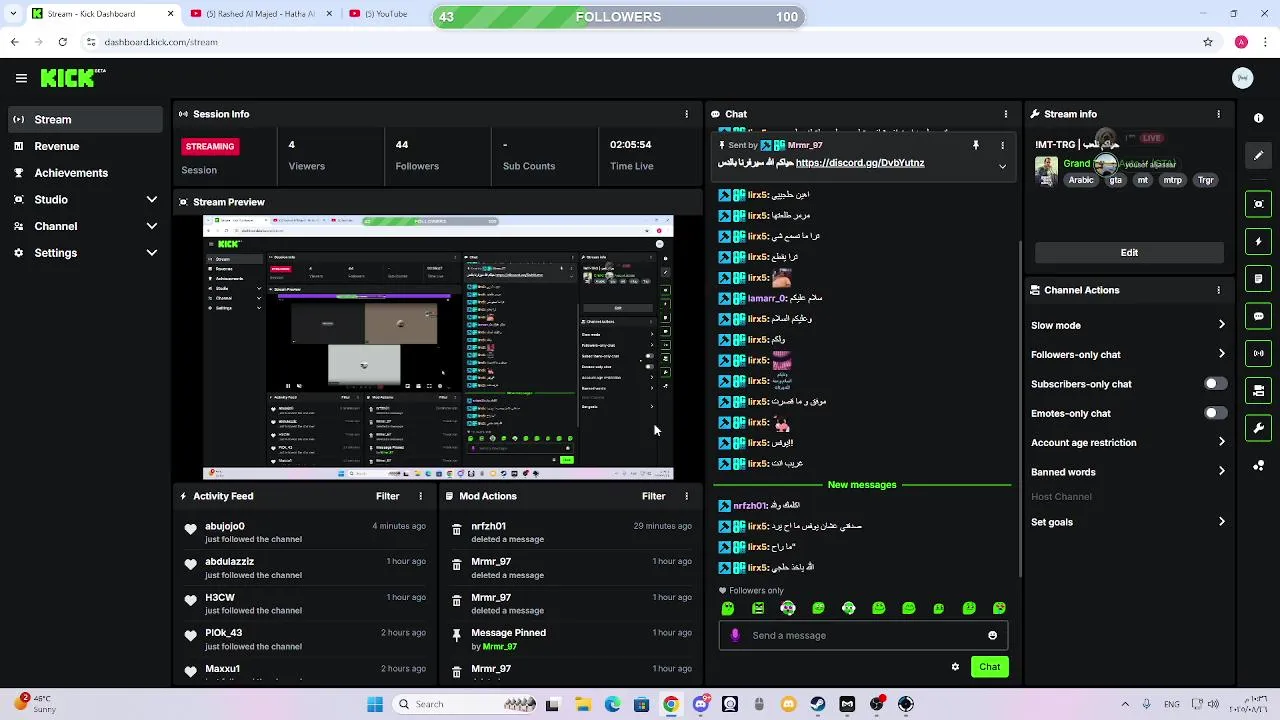The width and height of the screenshot is (1280, 720).
Task: Click the Windows taskbar Search box
Action: click(x=462, y=704)
